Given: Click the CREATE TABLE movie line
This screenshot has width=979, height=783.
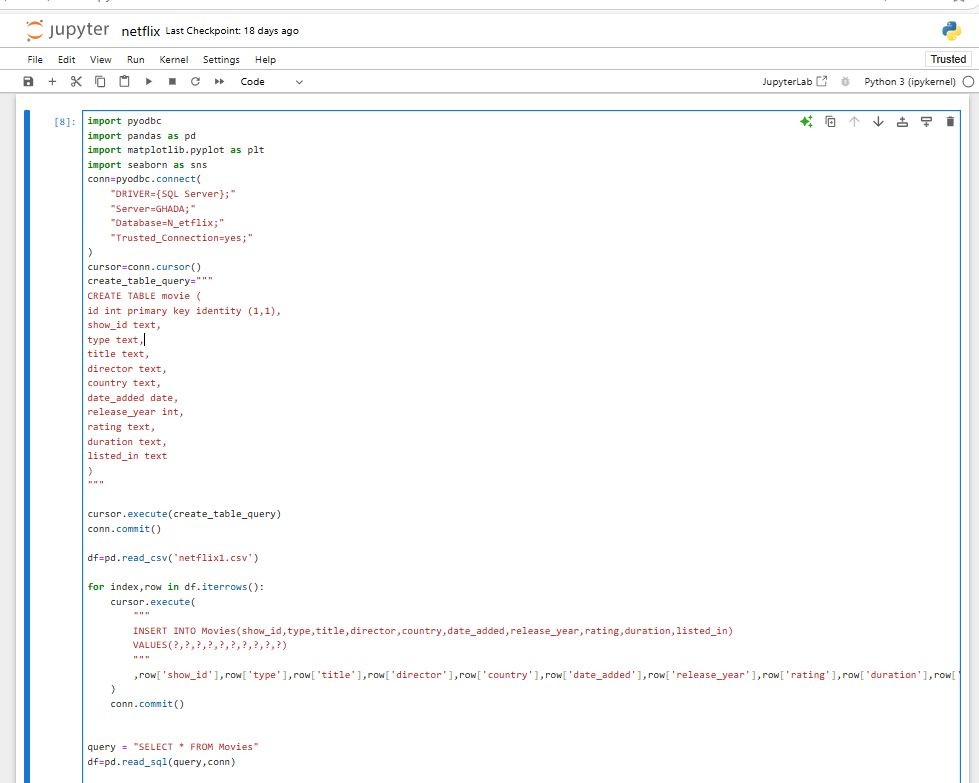Looking at the screenshot, I should [x=144, y=296].
